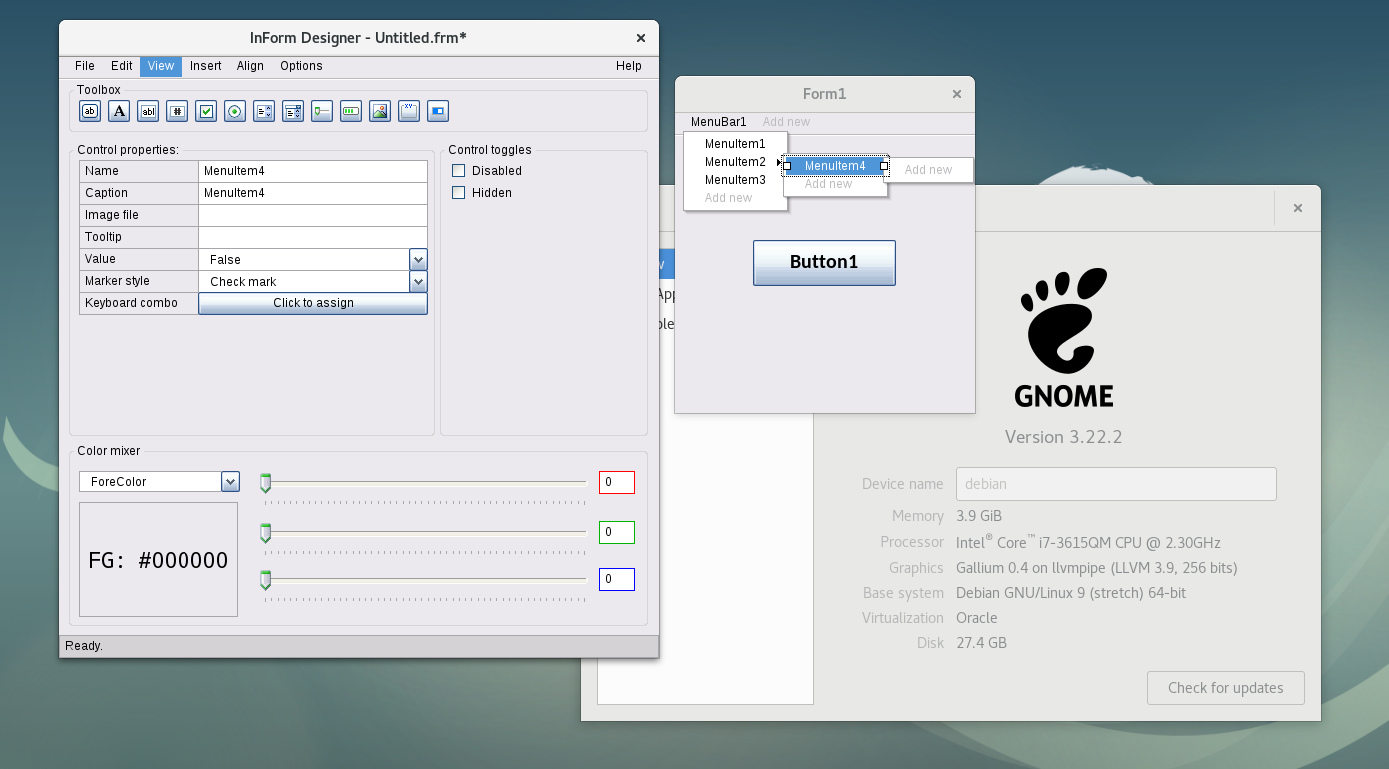Click the FG #000000 color preview box

tap(158, 560)
